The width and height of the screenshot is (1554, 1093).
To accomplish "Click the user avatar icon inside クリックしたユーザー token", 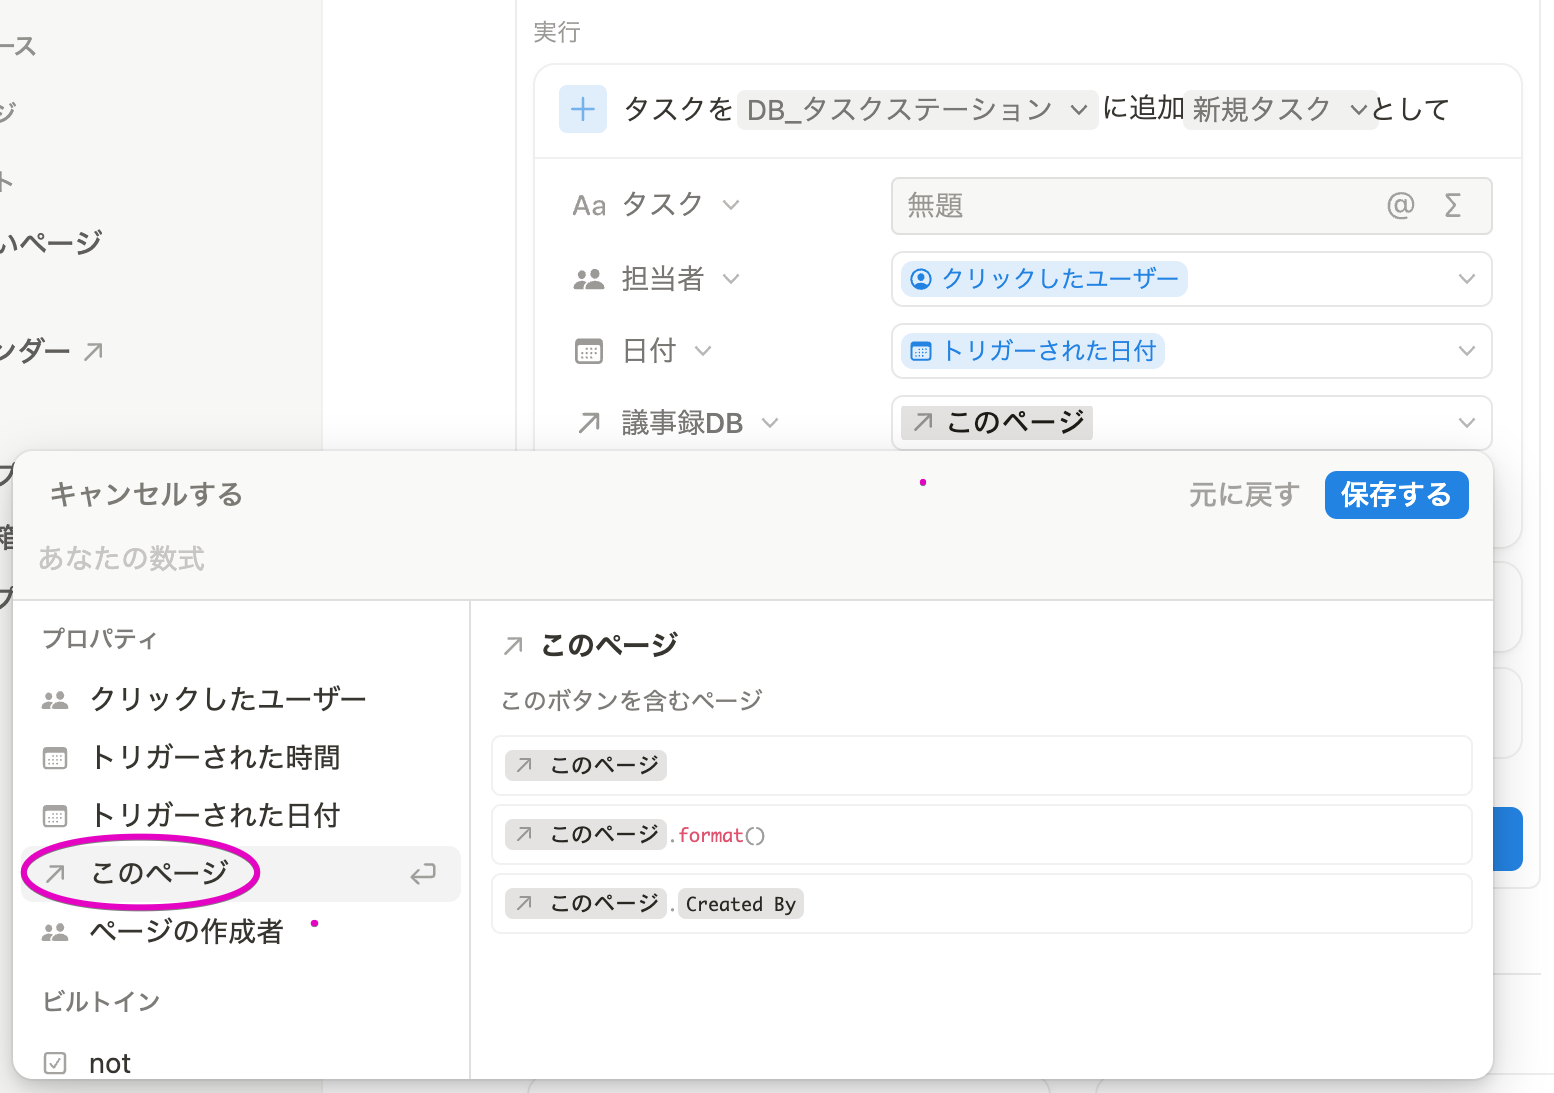I will [921, 279].
